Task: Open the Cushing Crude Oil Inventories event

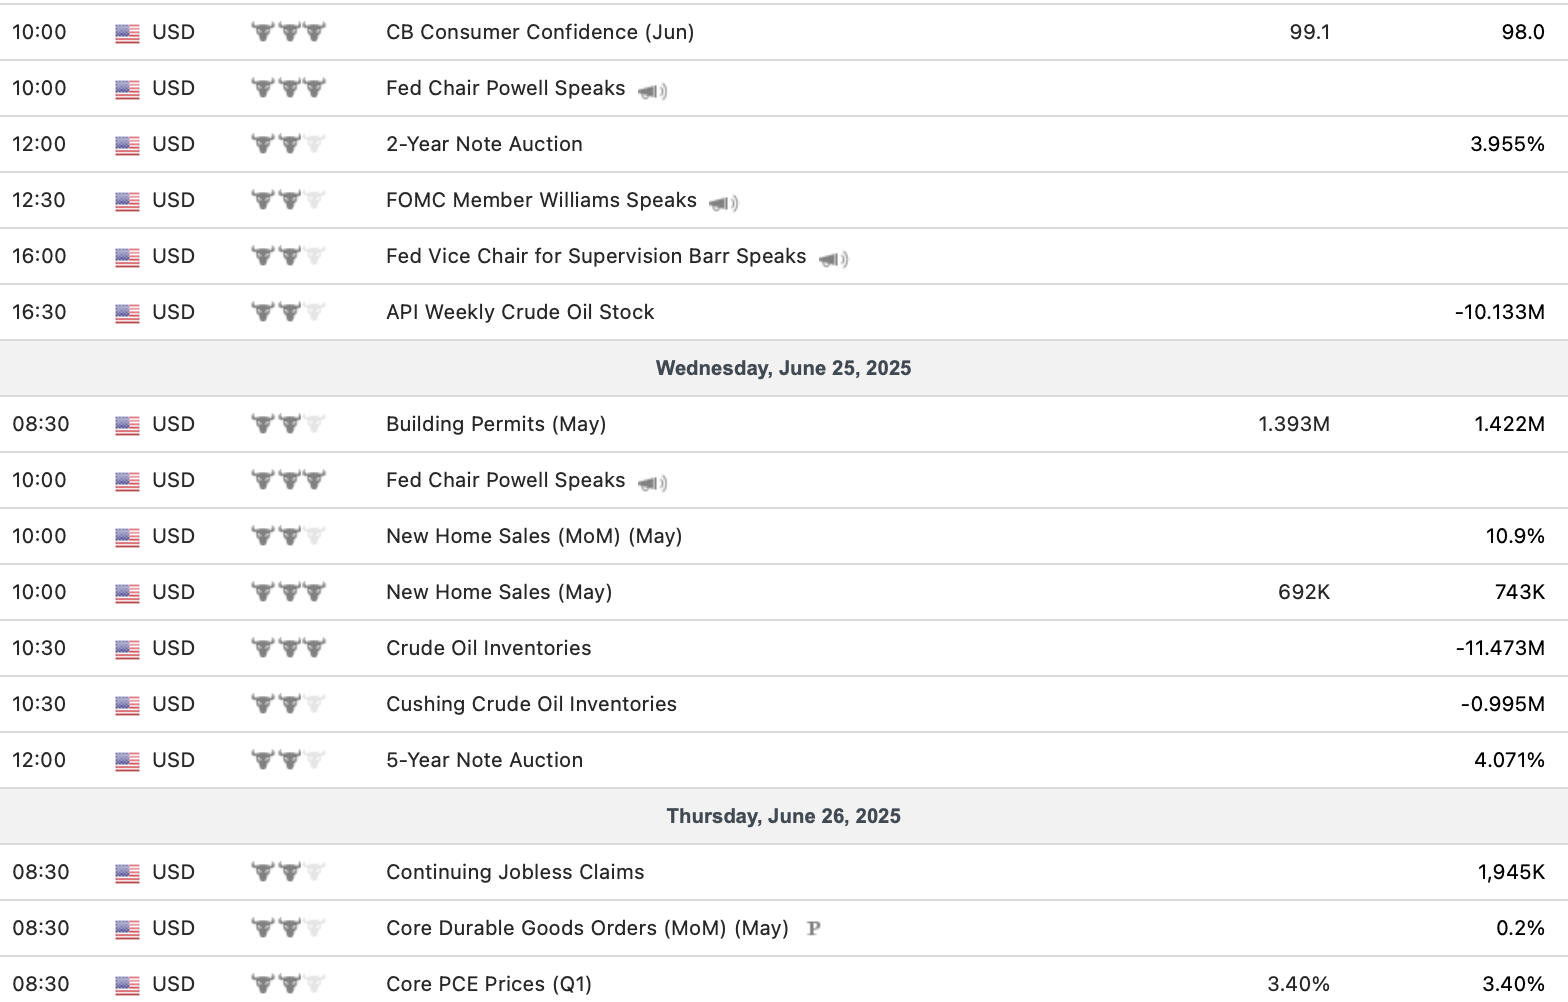Action: click(531, 704)
